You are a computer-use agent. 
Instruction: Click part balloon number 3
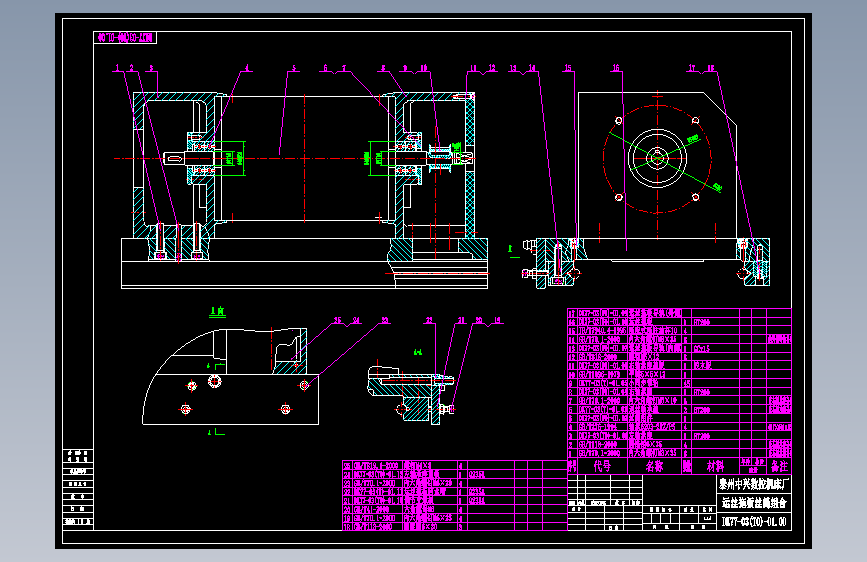click(x=151, y=68)
